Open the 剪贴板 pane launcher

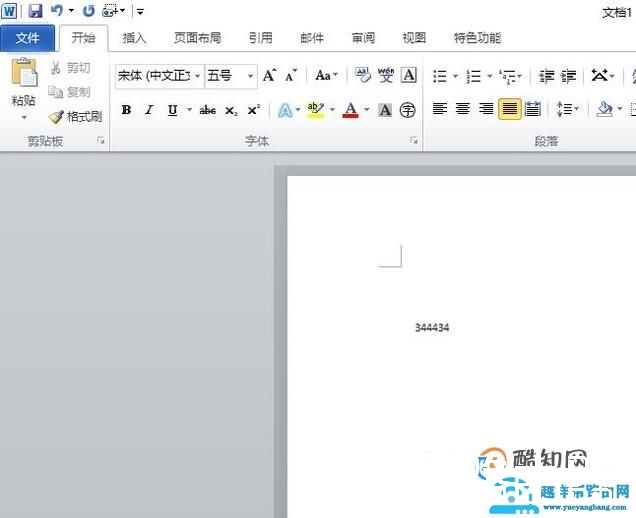coord(101,140)
